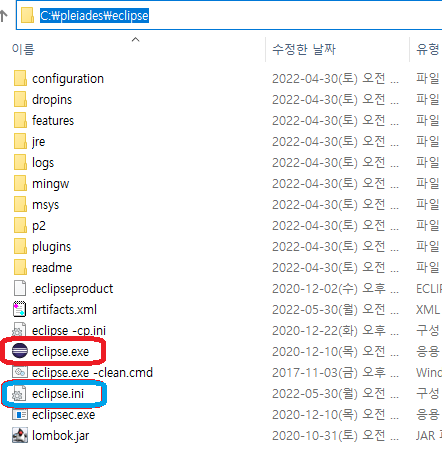Click the msys folder icon
The image size is (442, 451).
[x=20, y=204]
